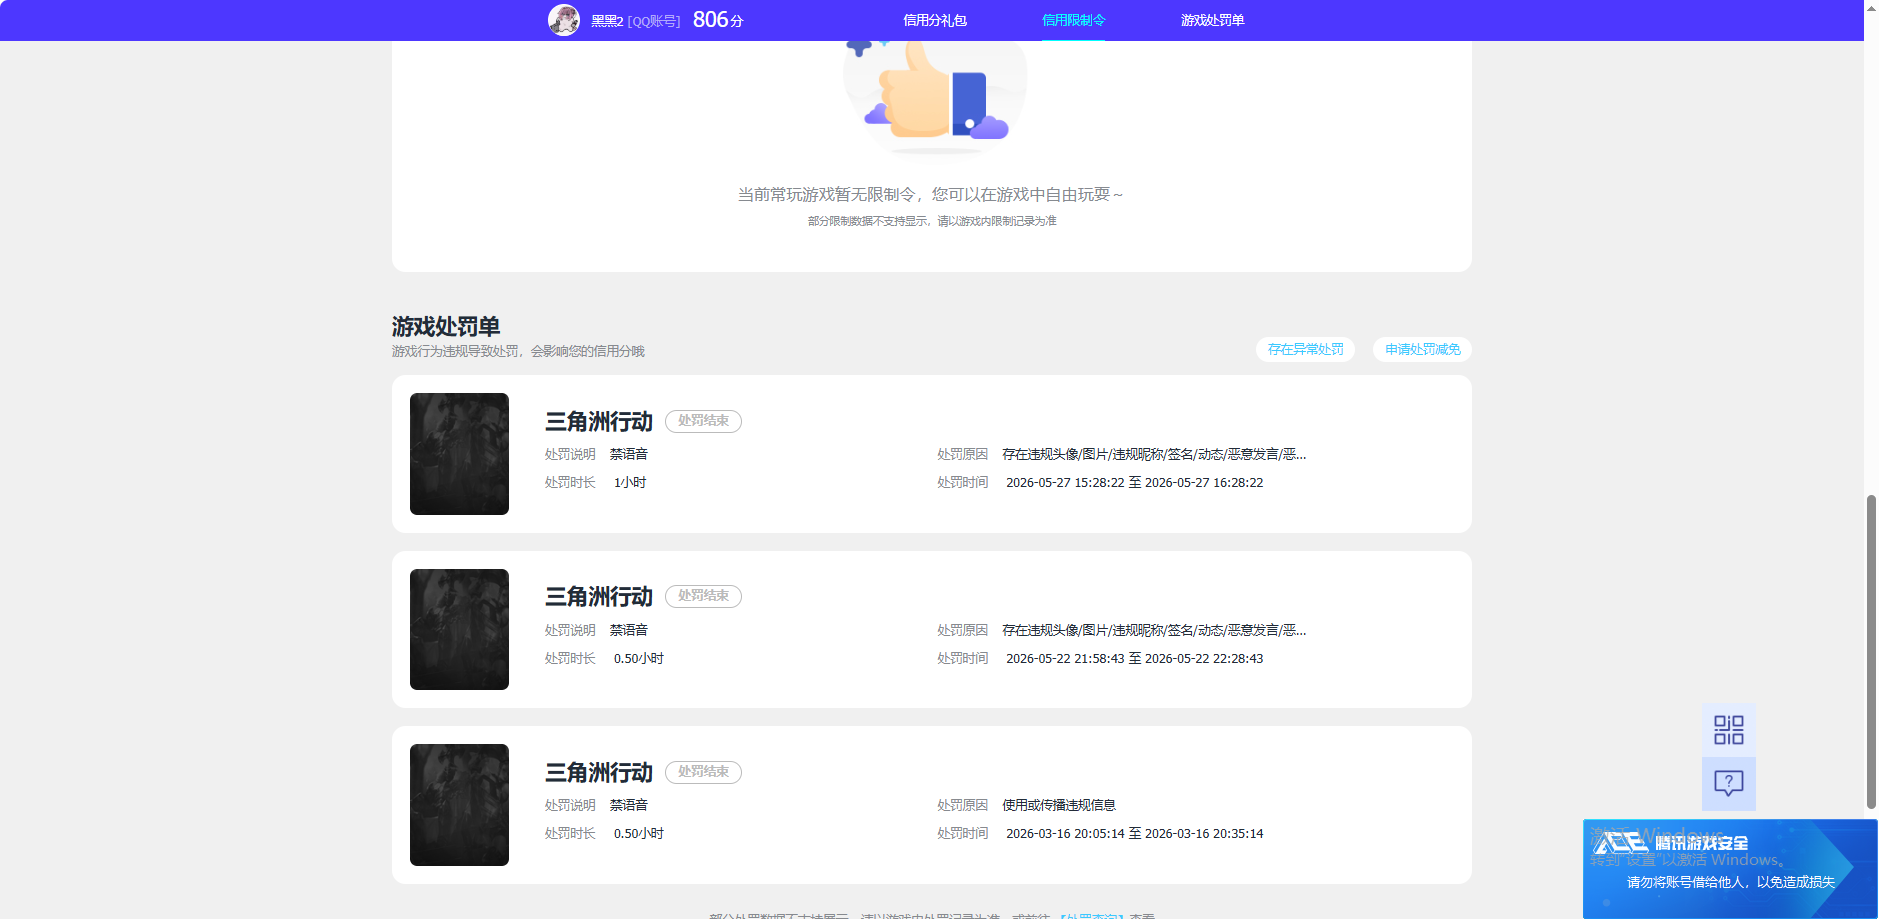Click the 申请处罚减免 button

tap(1423, 349)
